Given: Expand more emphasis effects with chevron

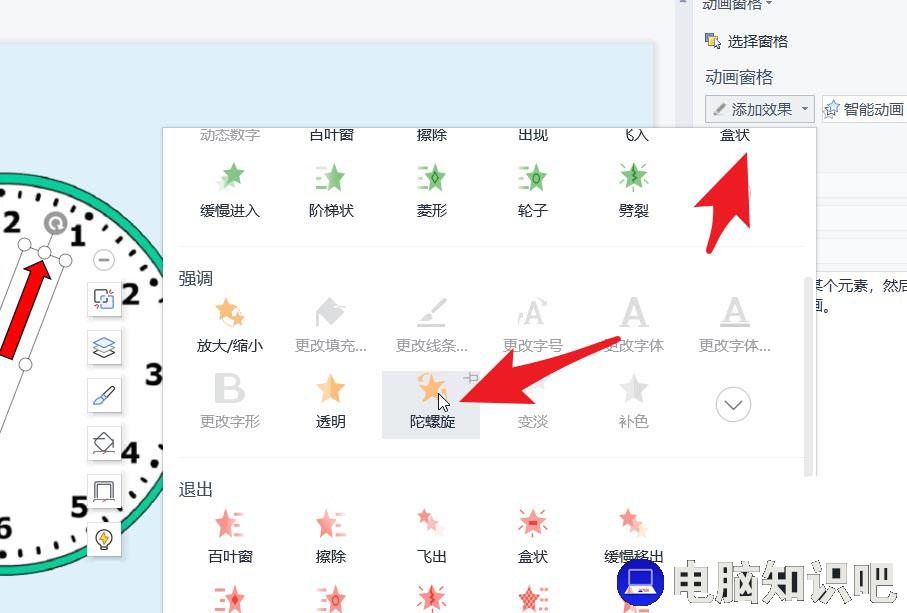Looking at the screenshot, I should 733,404.
